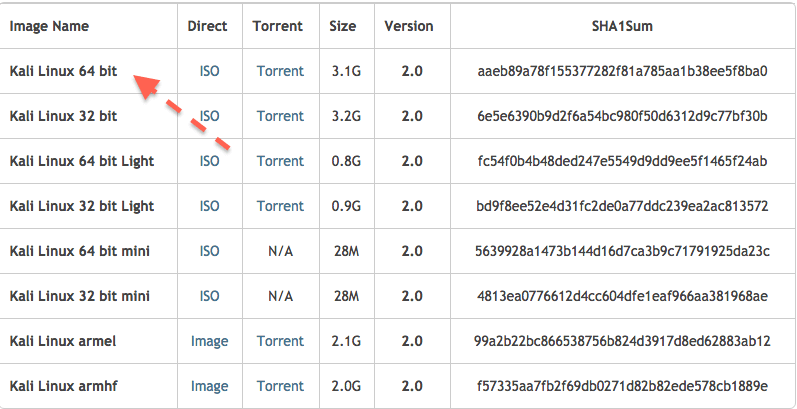Click the ISO link for Kali Linux 32 bit mini
Image resolution: width=797 pixels, height=409 pixels.
pos(209,296)
